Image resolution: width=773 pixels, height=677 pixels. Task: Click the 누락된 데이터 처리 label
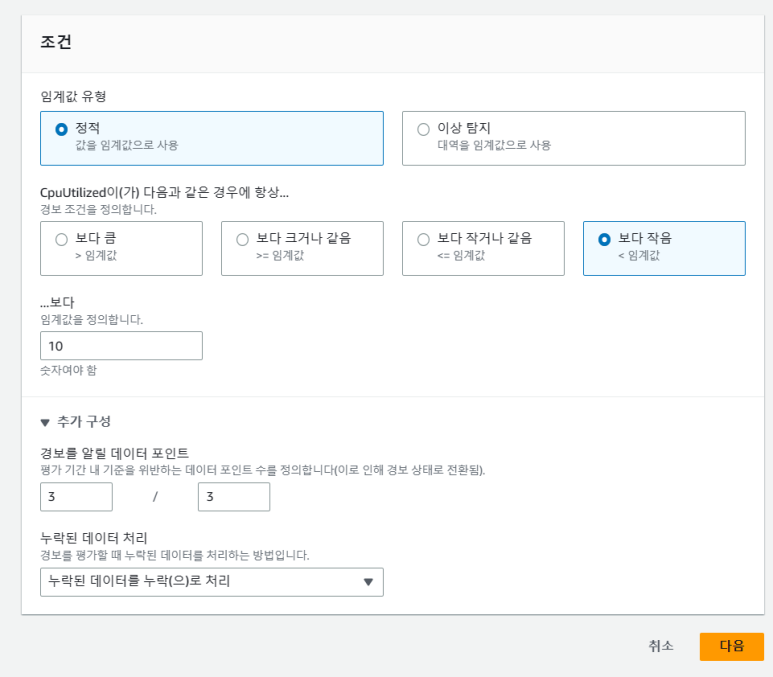point(94,538)
